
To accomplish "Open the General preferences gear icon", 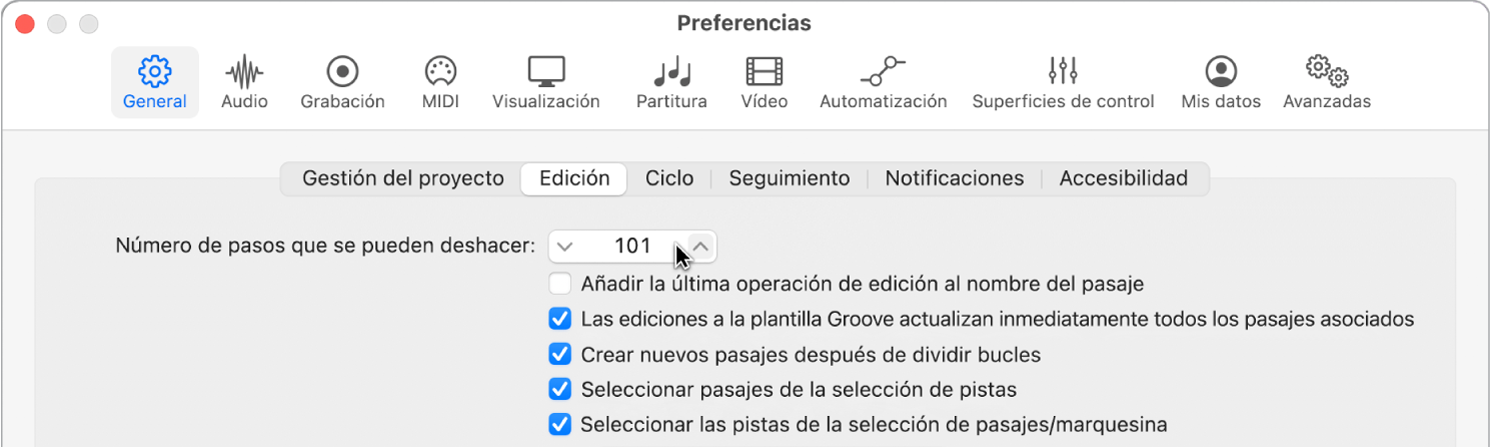I will 155,71.
